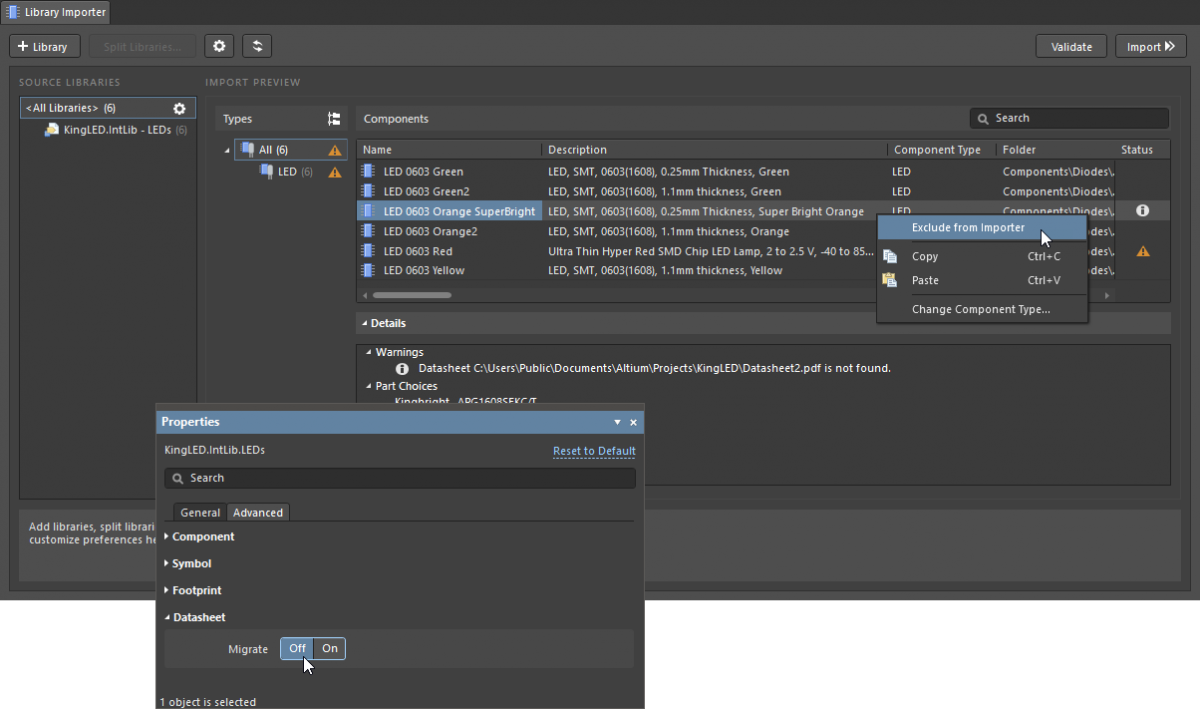Click the + Library button
The width and height of the screenshot is (1200, 709).
point(44,46)
